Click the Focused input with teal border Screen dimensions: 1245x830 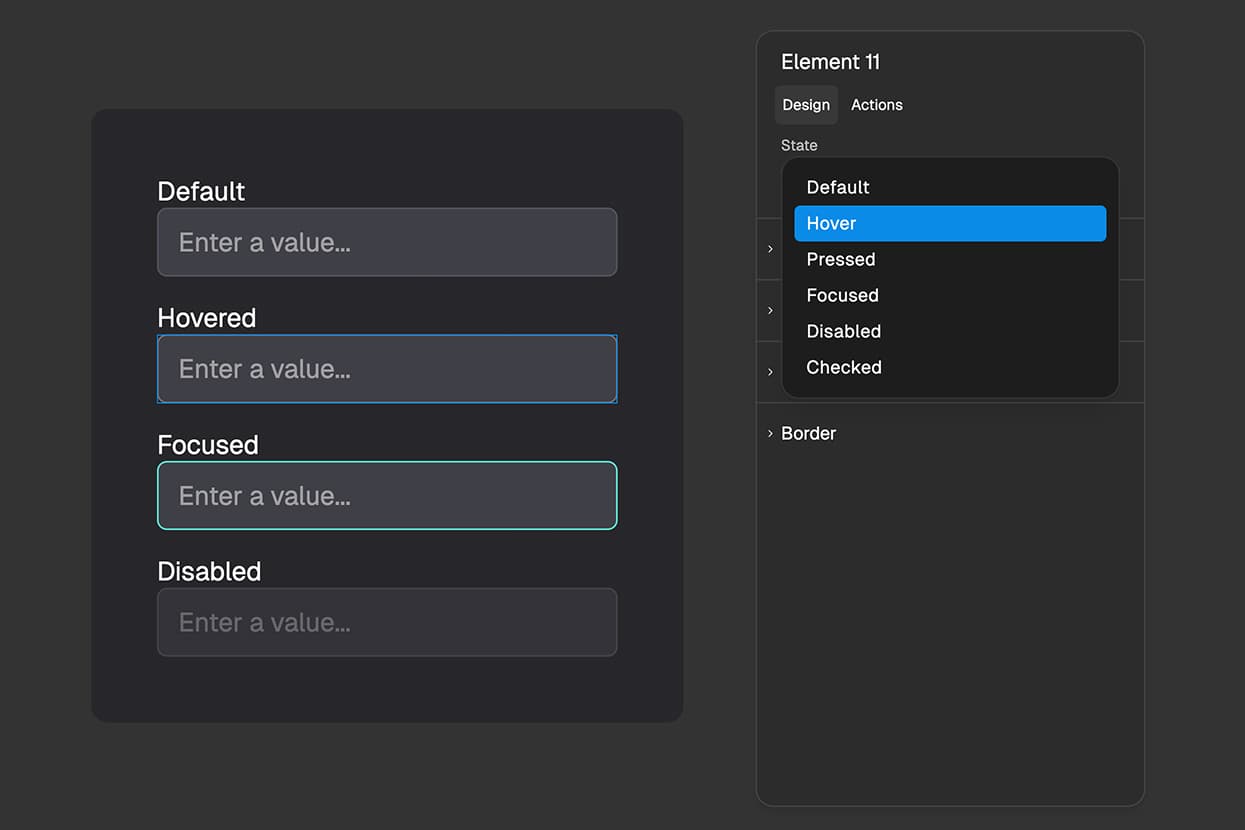pyautogui.click(x=387, y=495)
